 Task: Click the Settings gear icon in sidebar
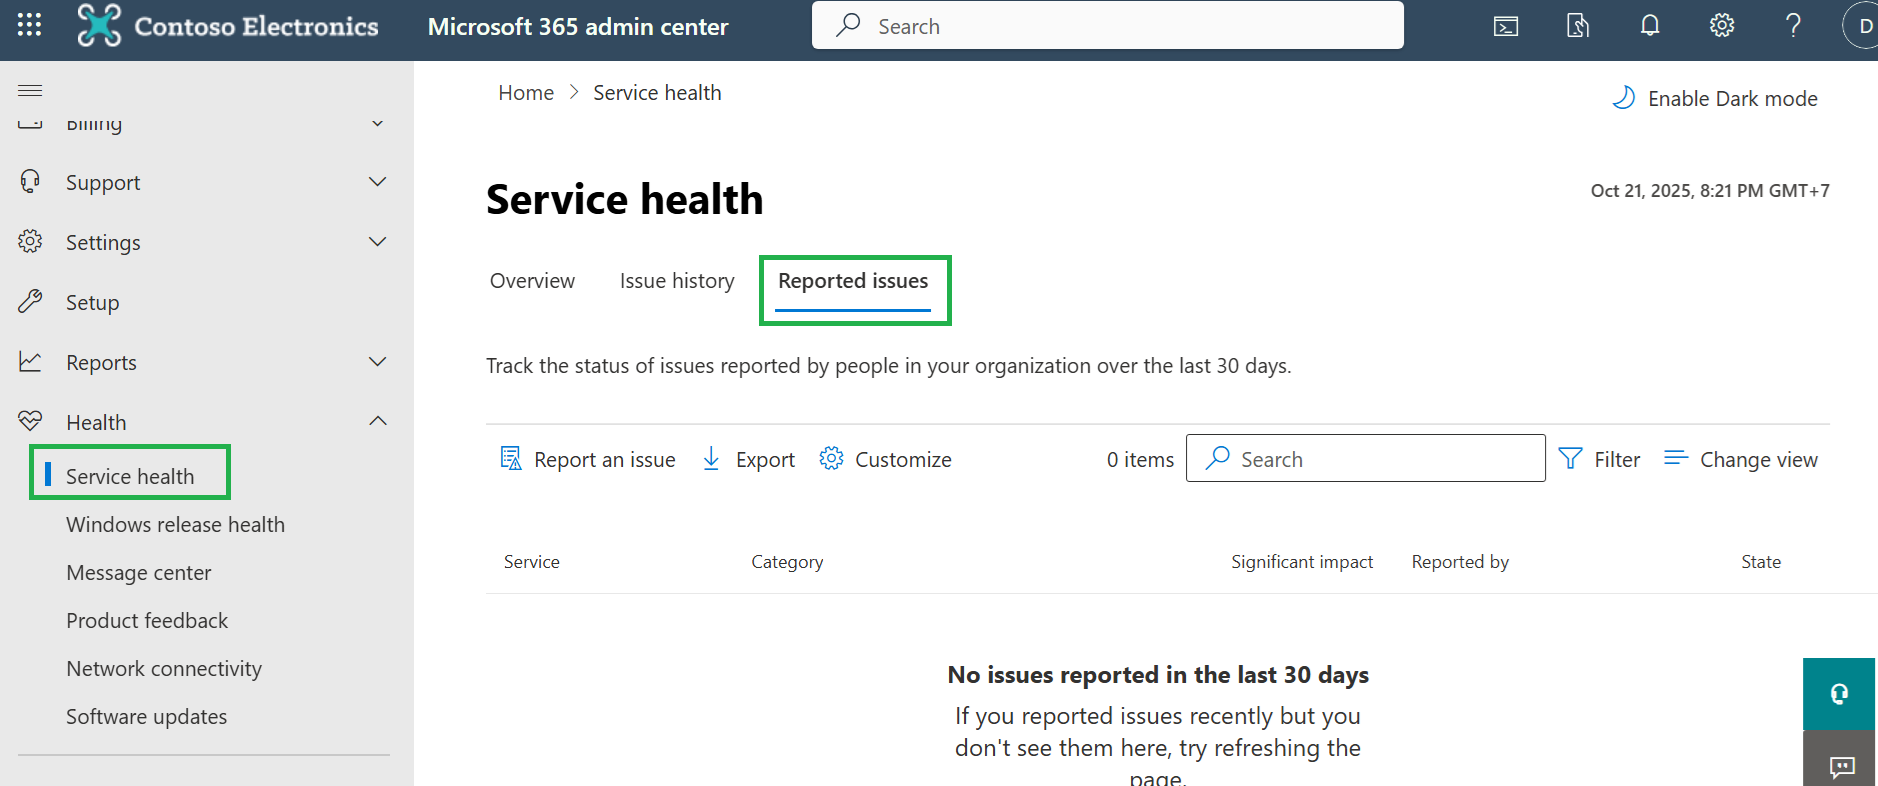tap(30, 242)
